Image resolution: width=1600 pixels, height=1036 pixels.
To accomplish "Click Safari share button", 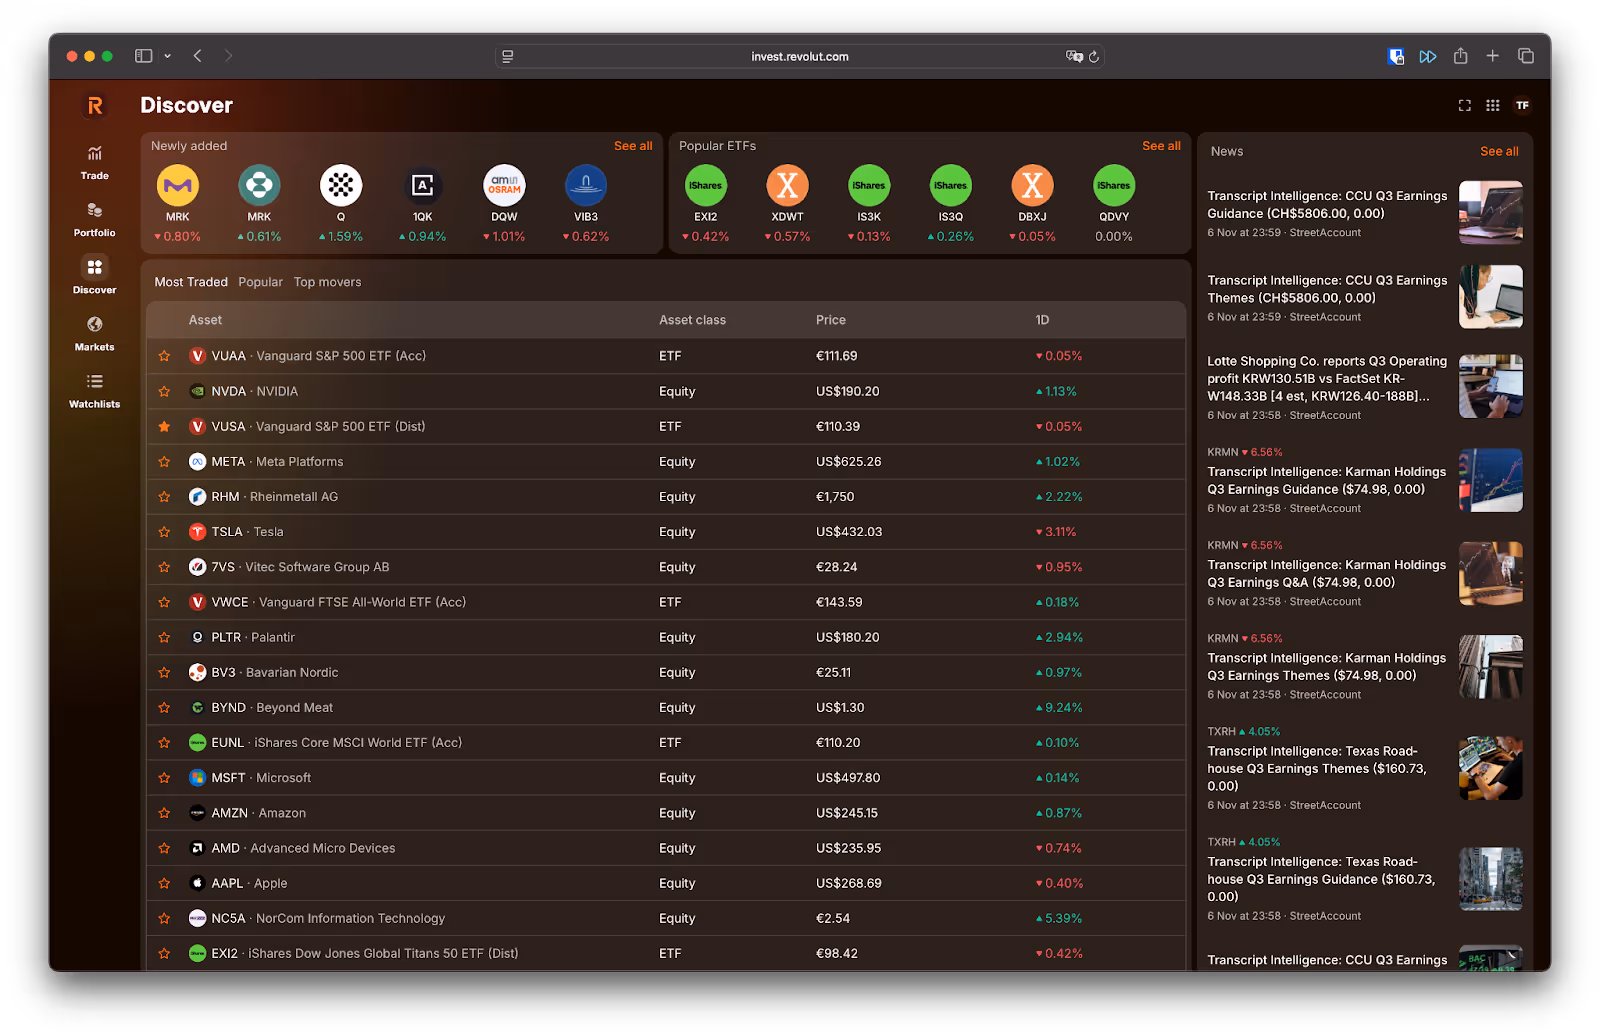I will [1460, 56].
